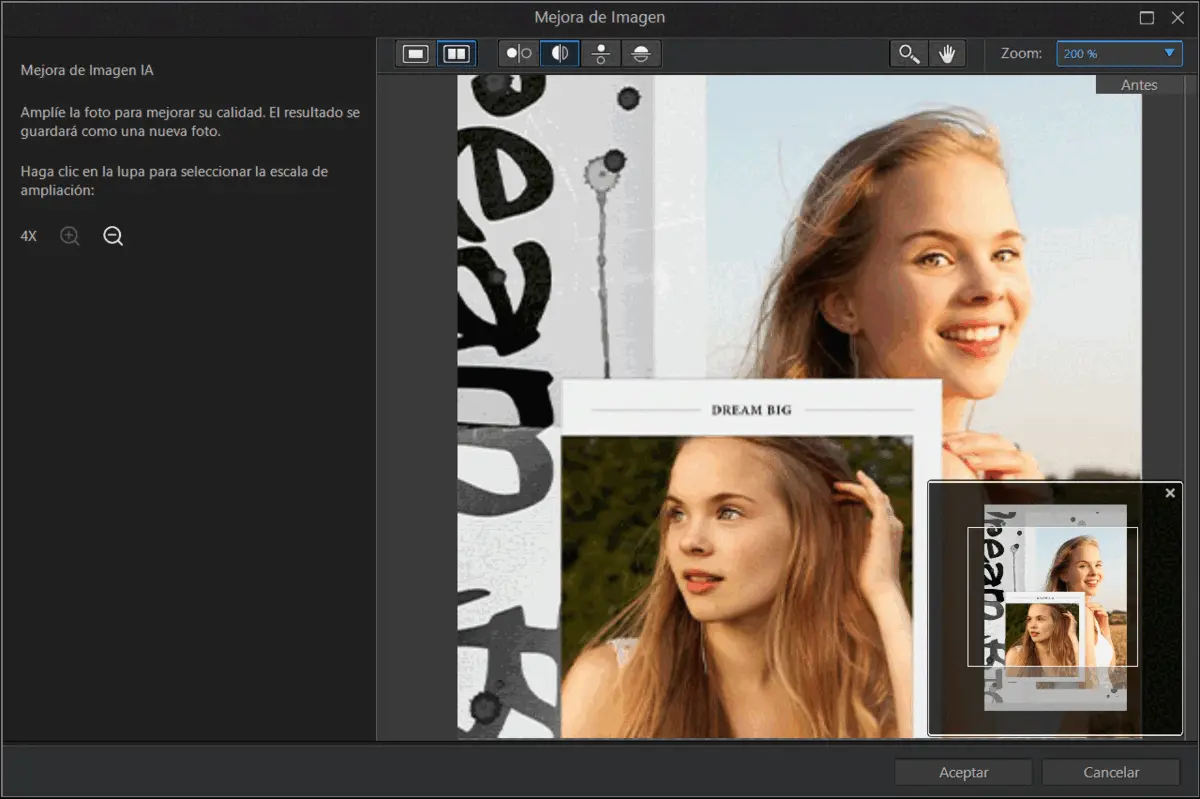1200x799 pixels.
Task: Choose the top-bottom comparison layout
Action: click(601, 53)
